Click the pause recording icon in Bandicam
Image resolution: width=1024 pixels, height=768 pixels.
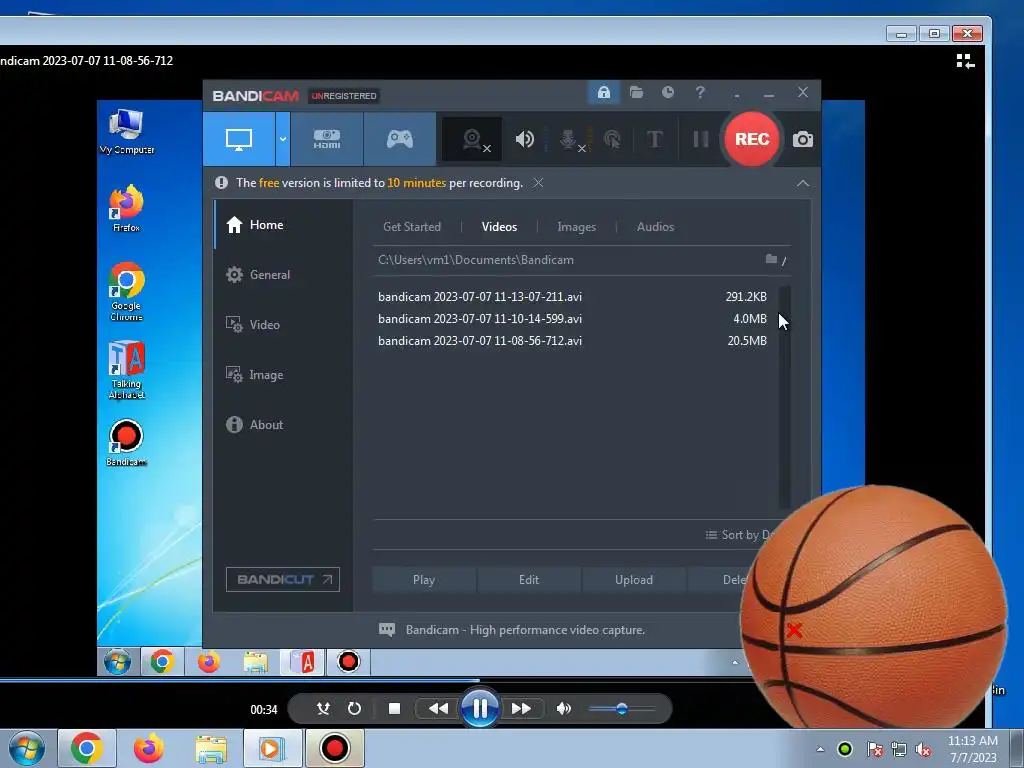pos(700,139)
